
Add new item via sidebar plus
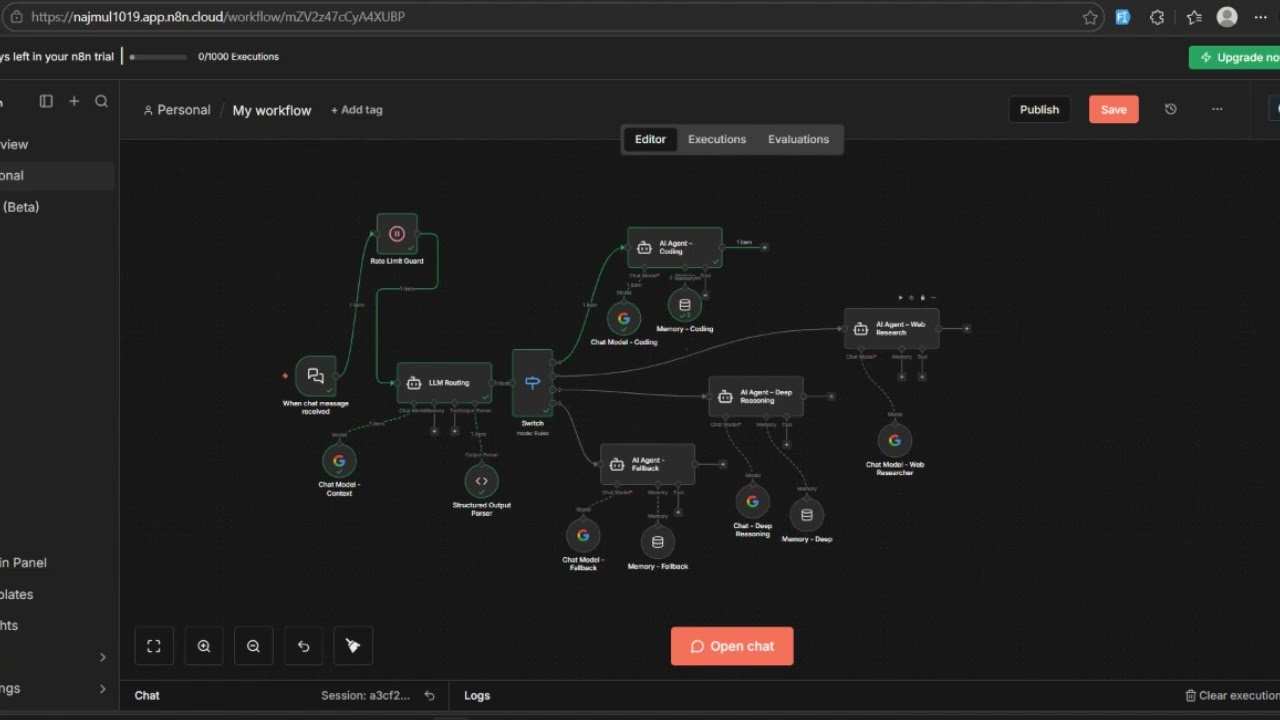(x=74, y=101)
